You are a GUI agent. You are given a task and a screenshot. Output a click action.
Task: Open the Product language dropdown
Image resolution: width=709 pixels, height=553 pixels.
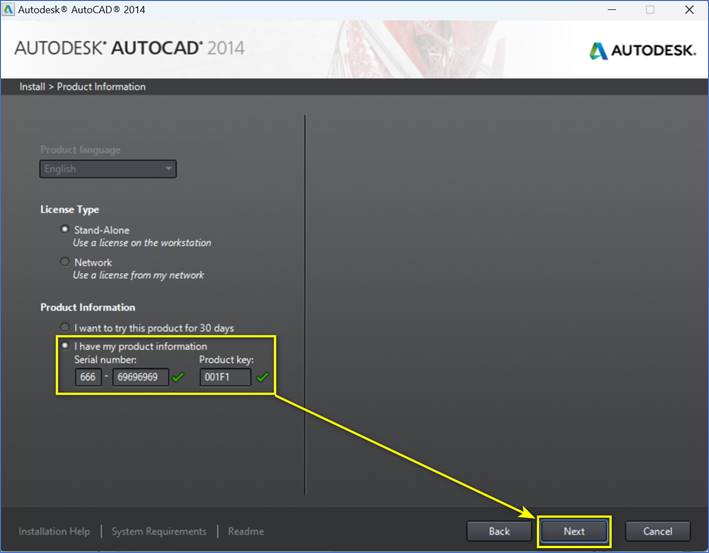click(x=108, y=169)
